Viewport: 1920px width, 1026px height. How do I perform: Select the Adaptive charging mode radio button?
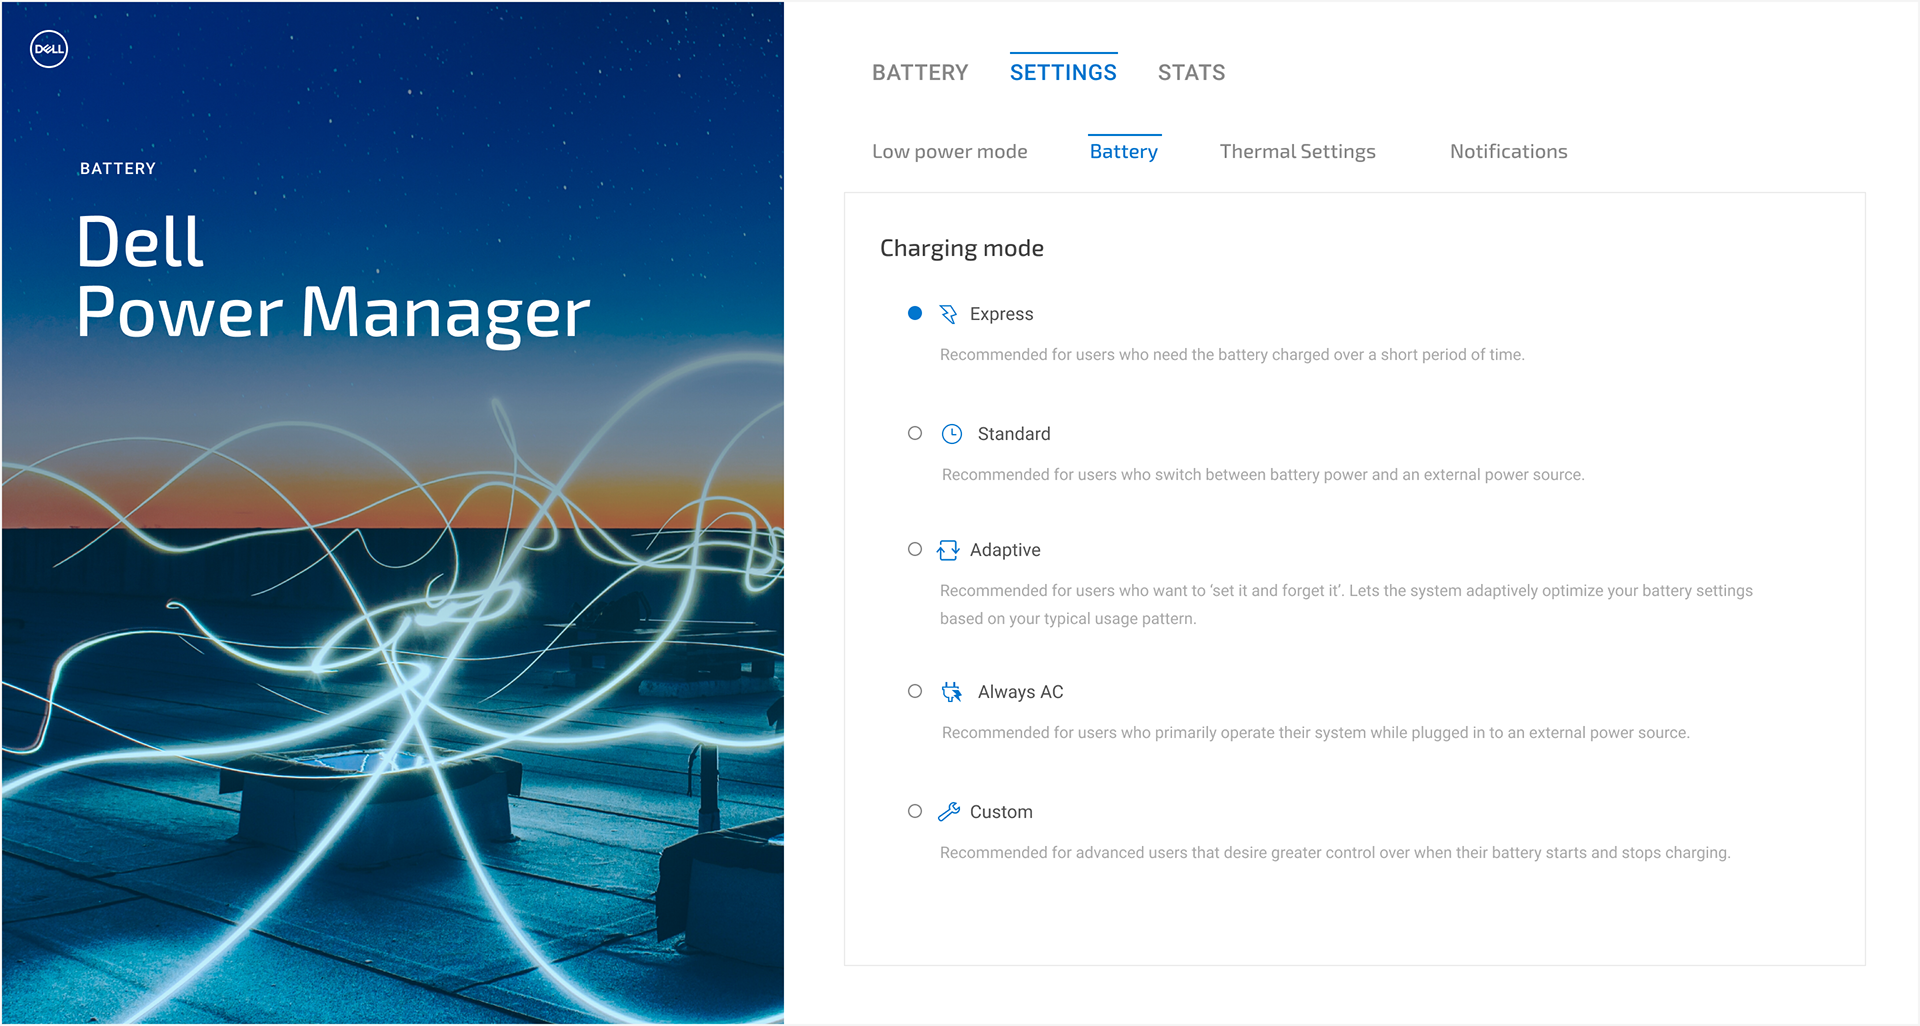915,549
